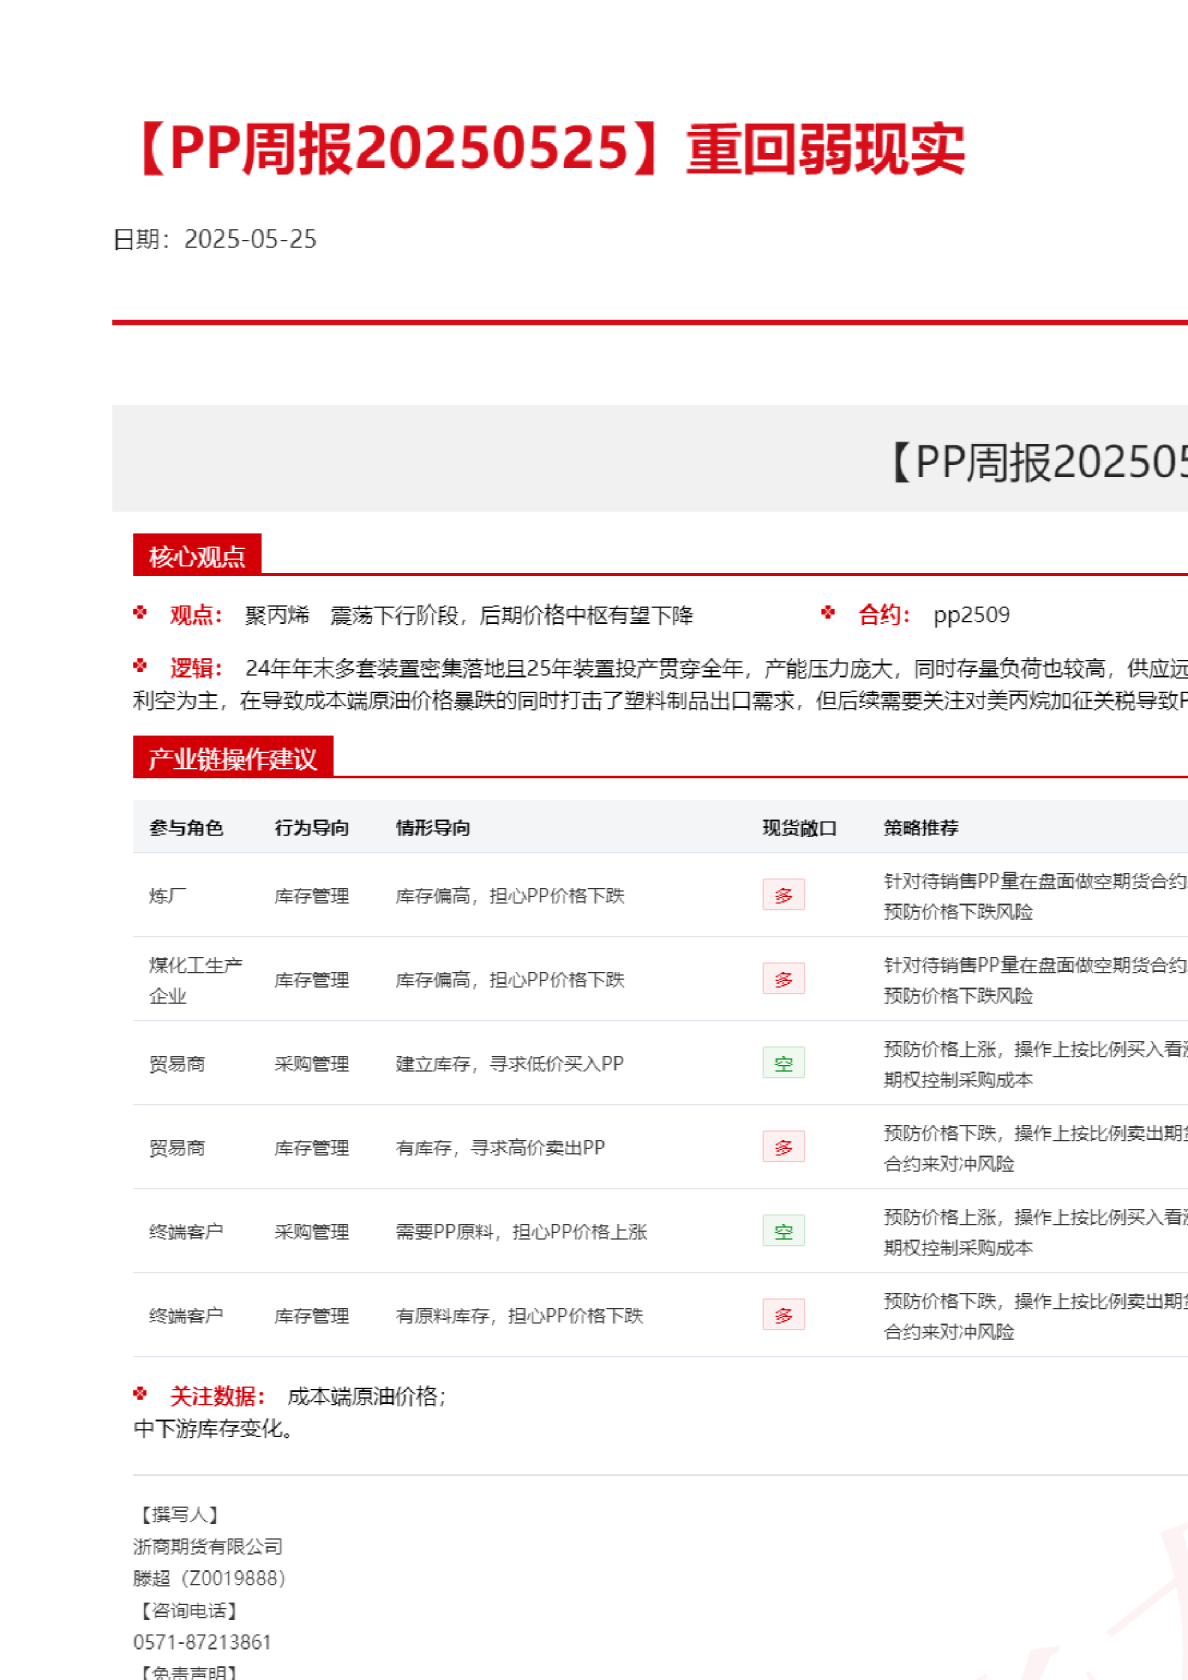Click the author name 滕超 (Z0019888)
The width and height of the screenshot is (1188, 1680).
coord(209,1578)
